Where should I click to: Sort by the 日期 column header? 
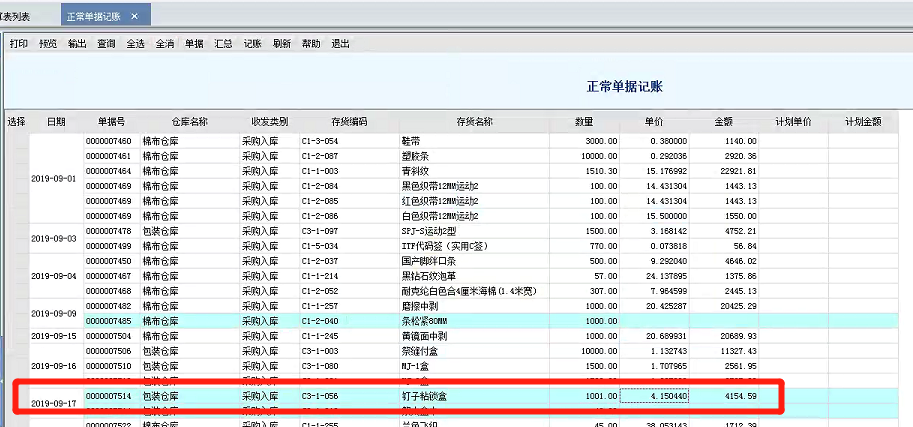56,122
